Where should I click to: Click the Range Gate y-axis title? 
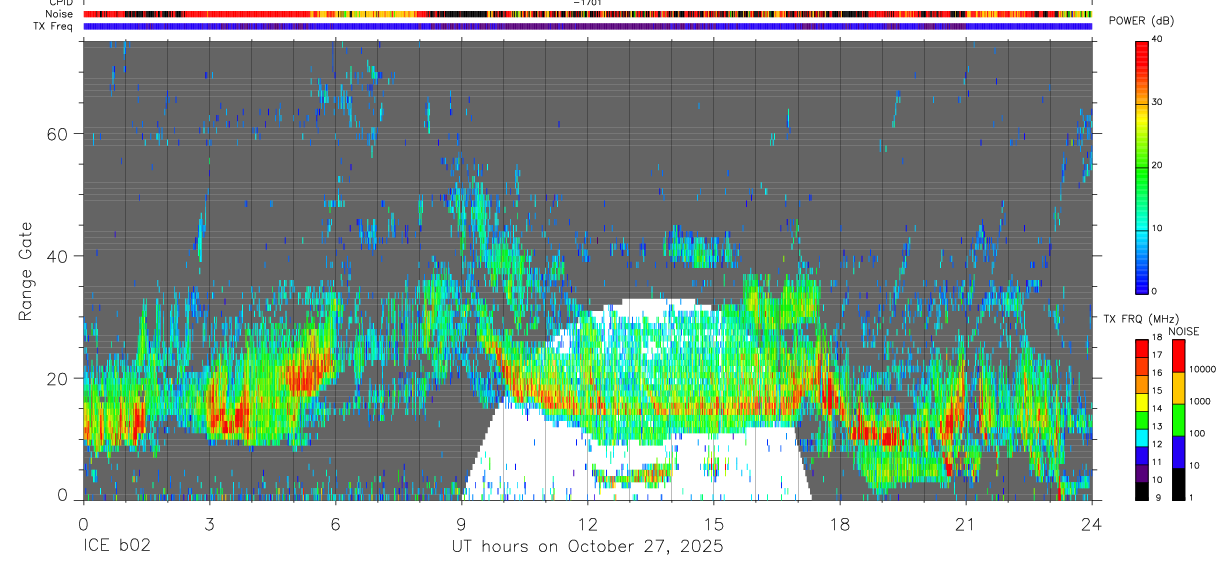(x=25, y=271)
